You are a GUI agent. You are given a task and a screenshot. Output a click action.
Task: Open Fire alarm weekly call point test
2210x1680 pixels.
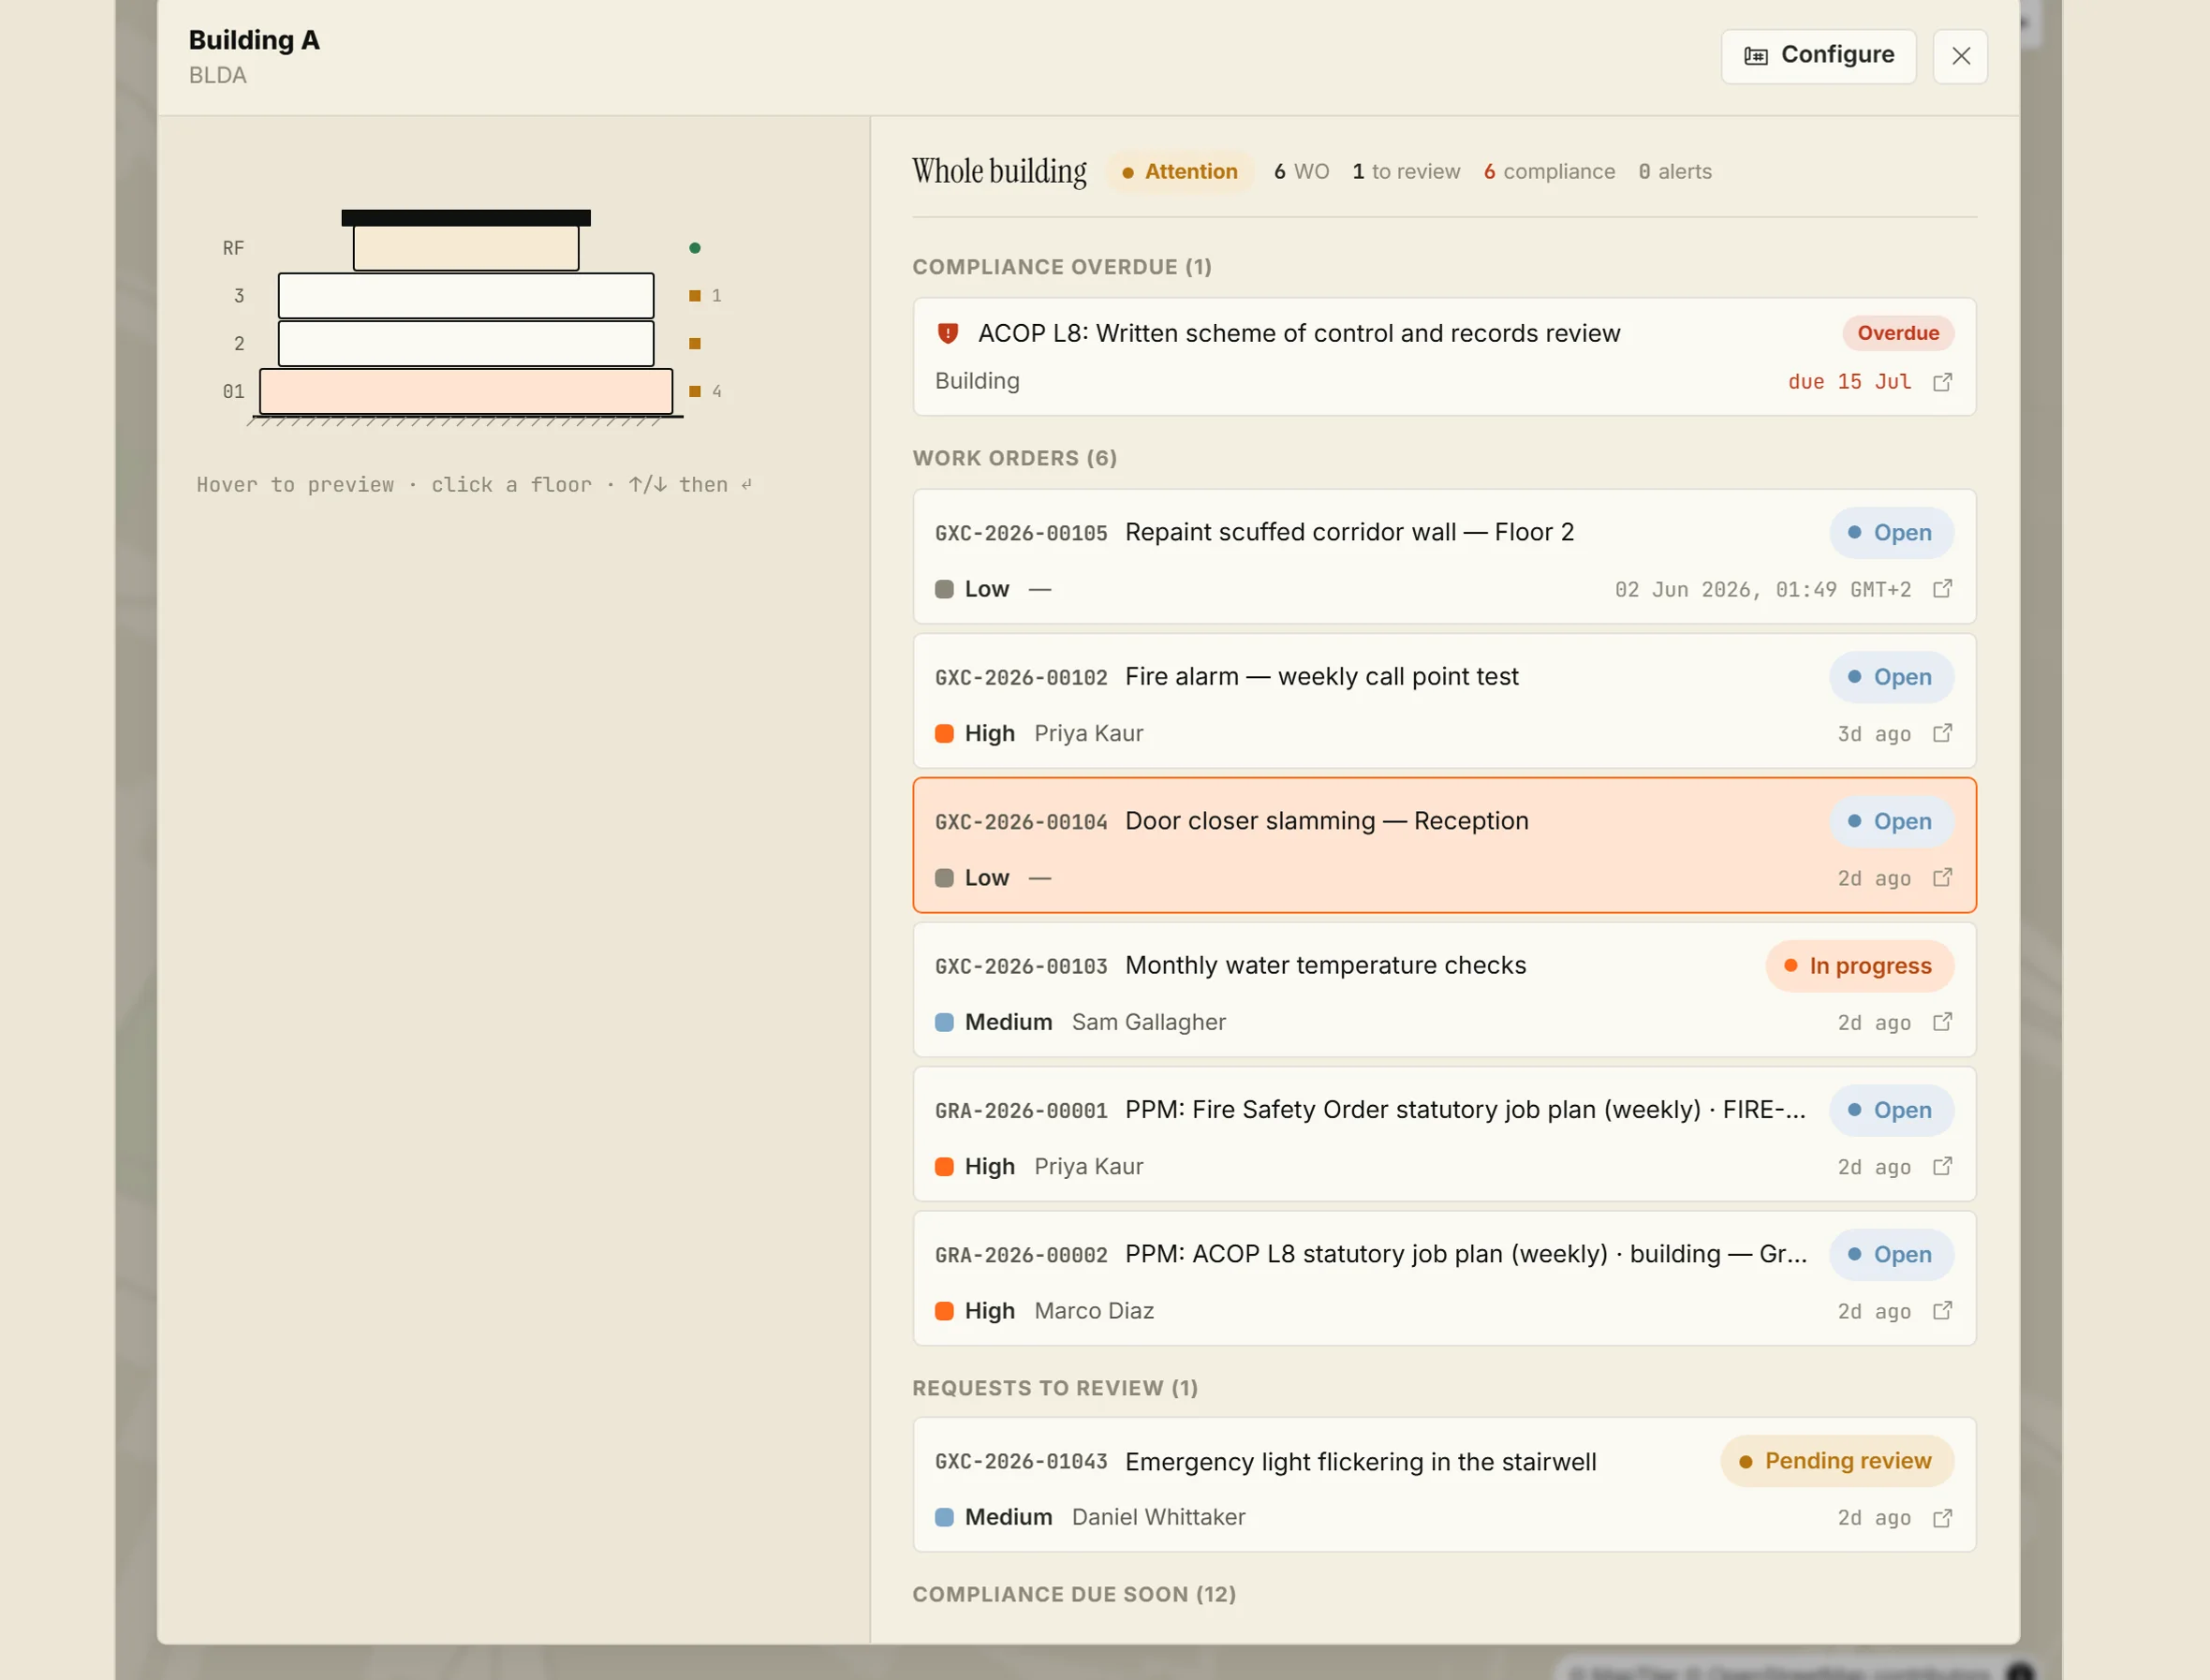[x=1444, y=701]
